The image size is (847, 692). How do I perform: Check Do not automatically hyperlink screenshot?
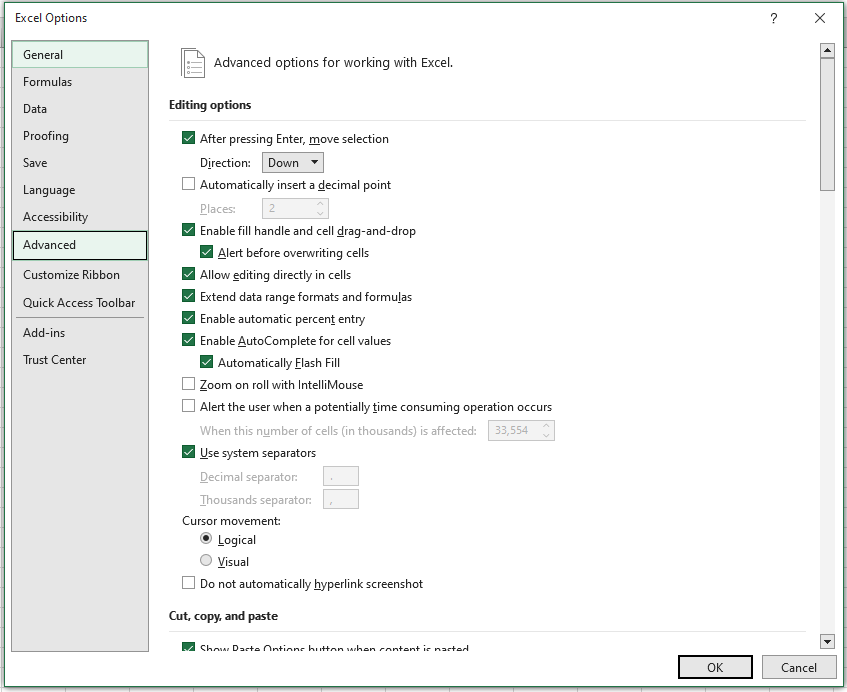coord(189,583)
